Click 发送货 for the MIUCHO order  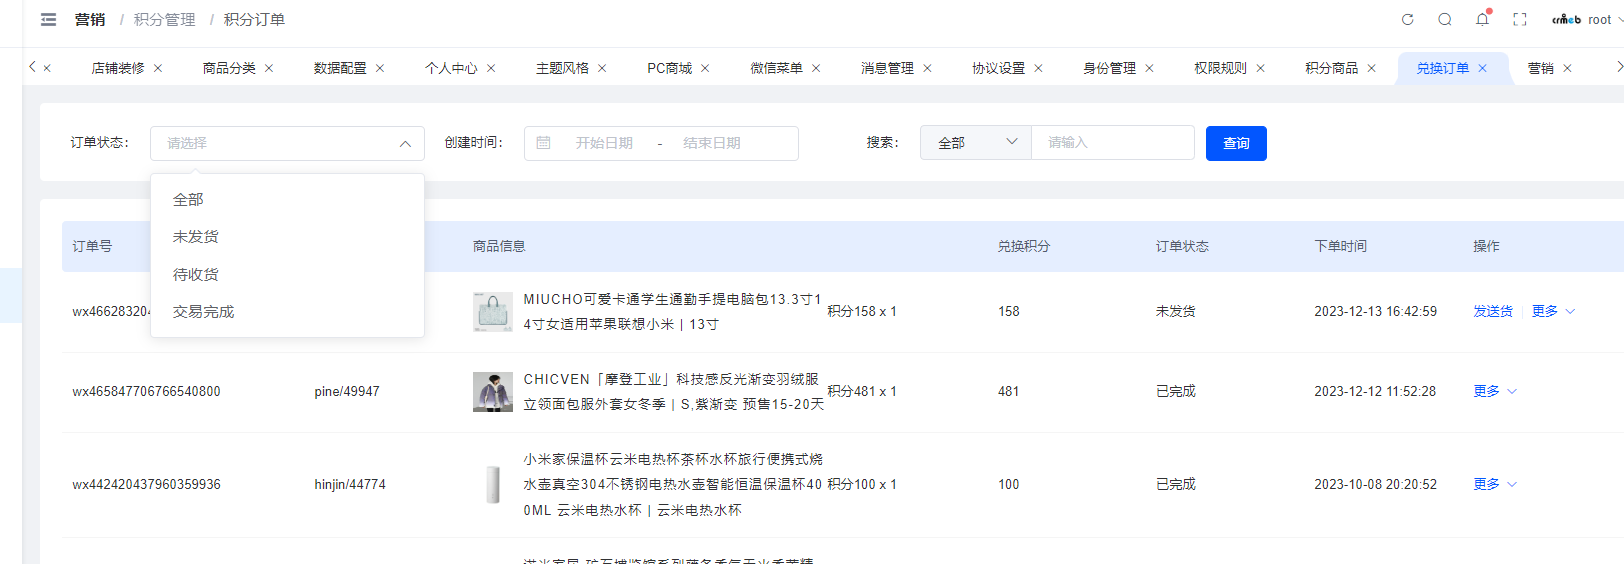click(1493, 311)
